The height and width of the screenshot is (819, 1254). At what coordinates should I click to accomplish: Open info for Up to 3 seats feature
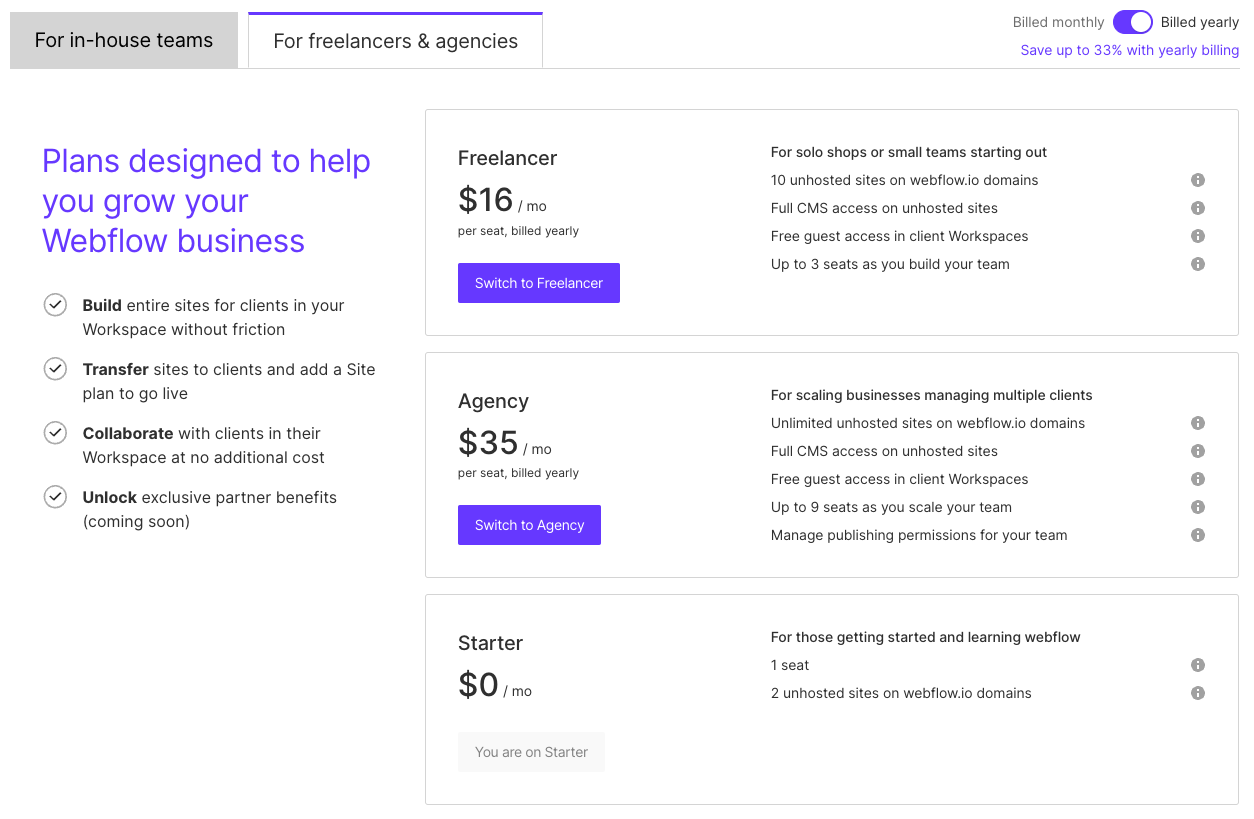pos(1197,264)
